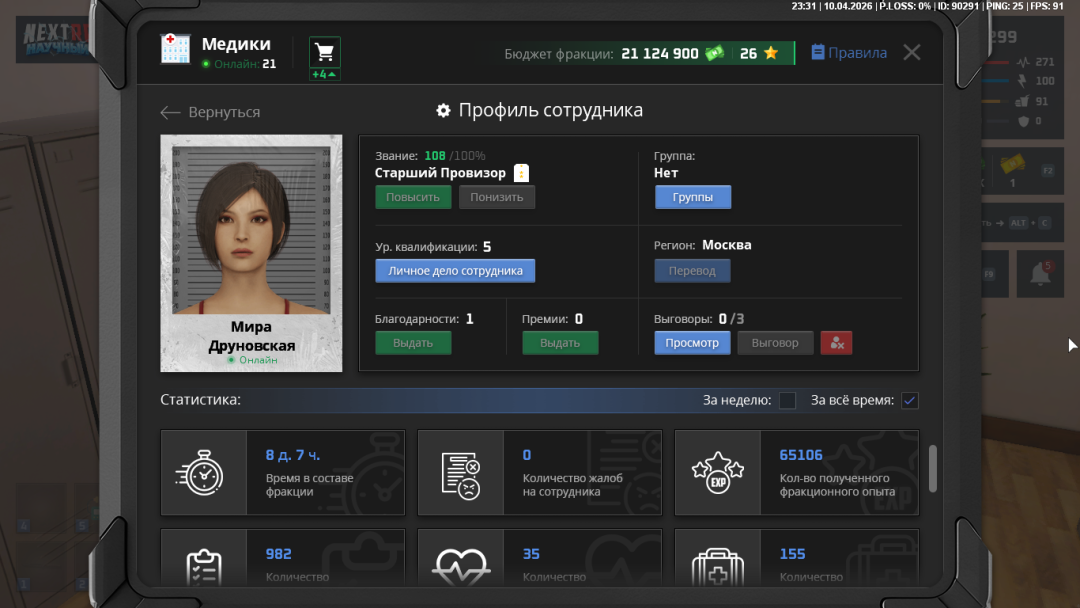The height and width of the screenshot is (608, 1080).
Task: Click the red health bar in the HUD
Action: click(995, 62)
